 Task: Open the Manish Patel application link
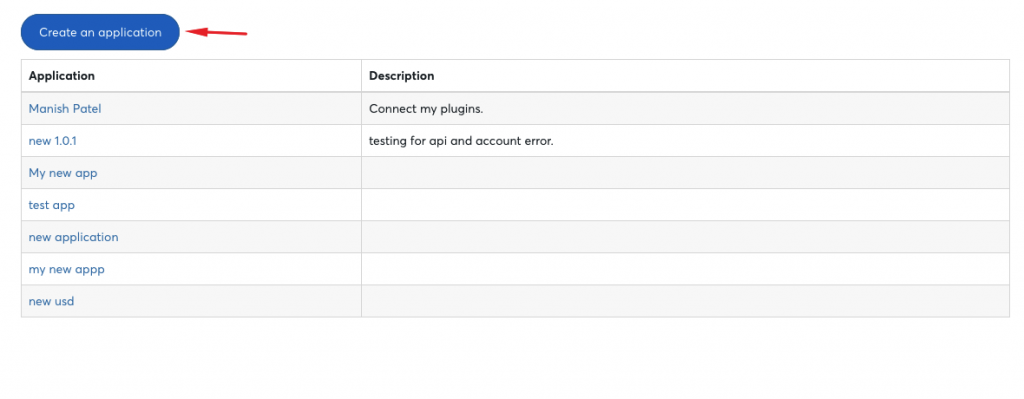[65, 109]
